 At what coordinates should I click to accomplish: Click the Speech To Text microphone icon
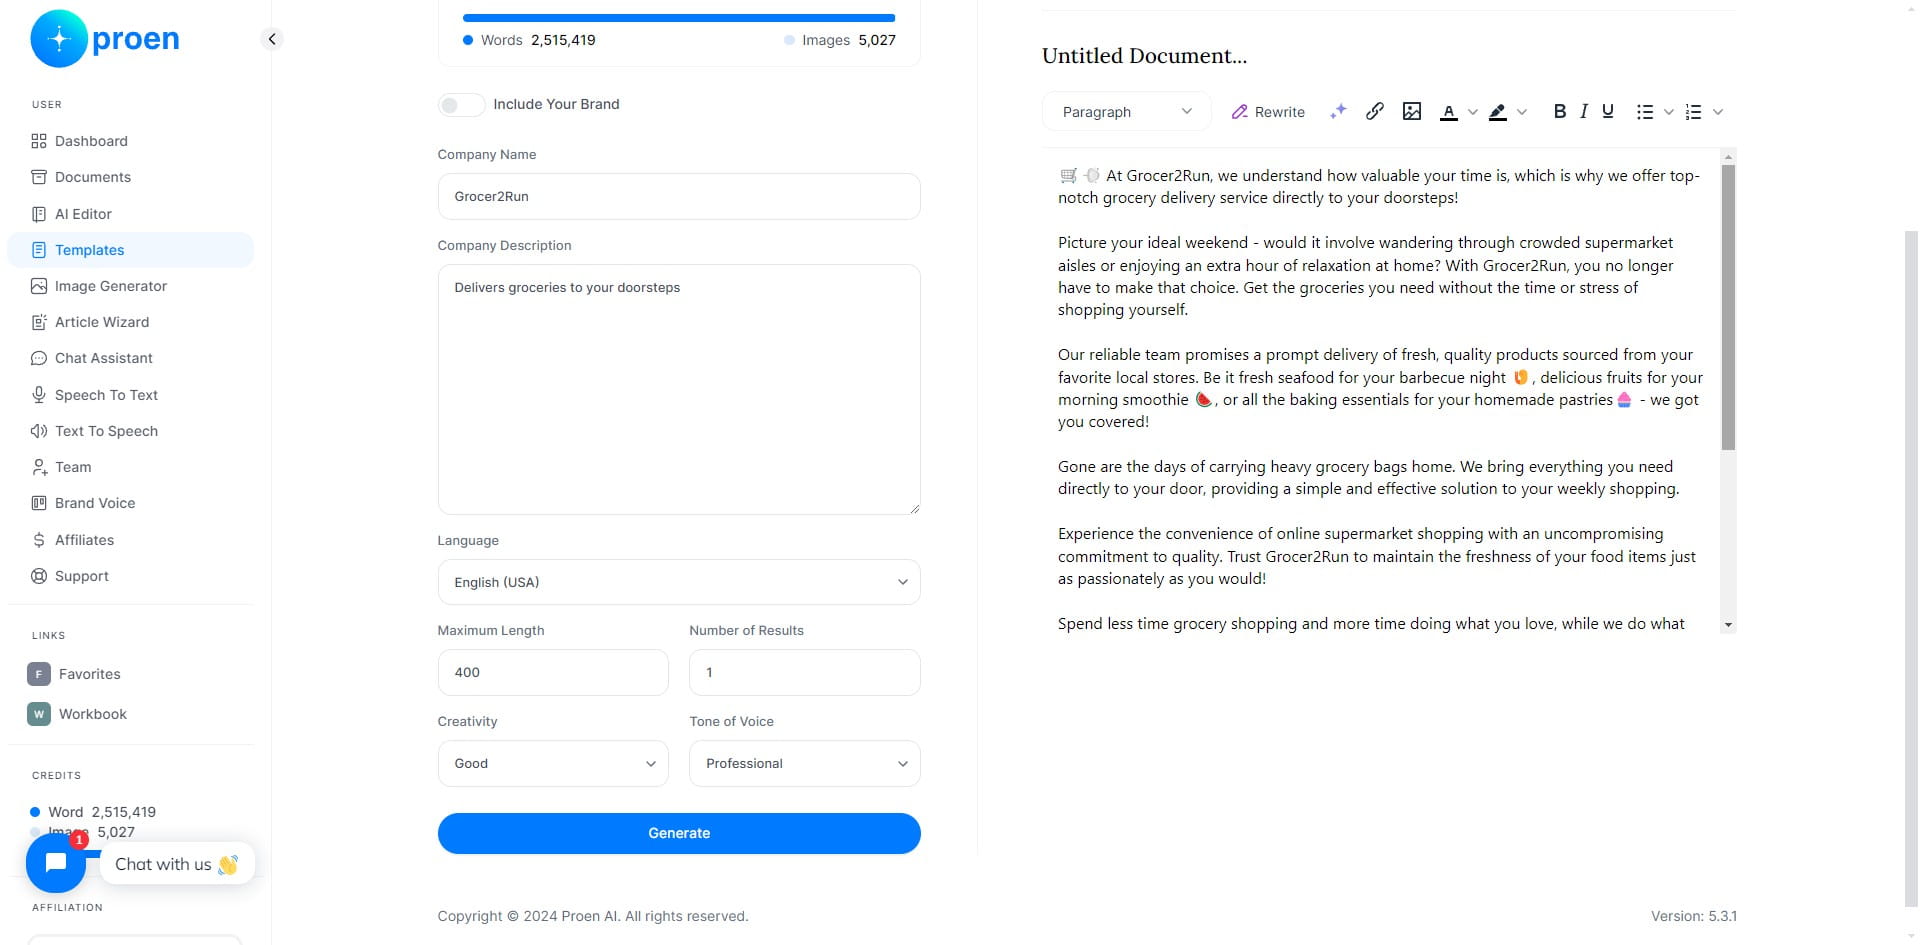click(39, 395)
